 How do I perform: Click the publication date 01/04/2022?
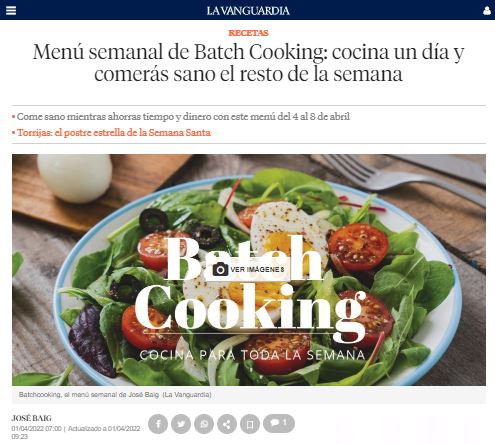[x=37, y=429]
